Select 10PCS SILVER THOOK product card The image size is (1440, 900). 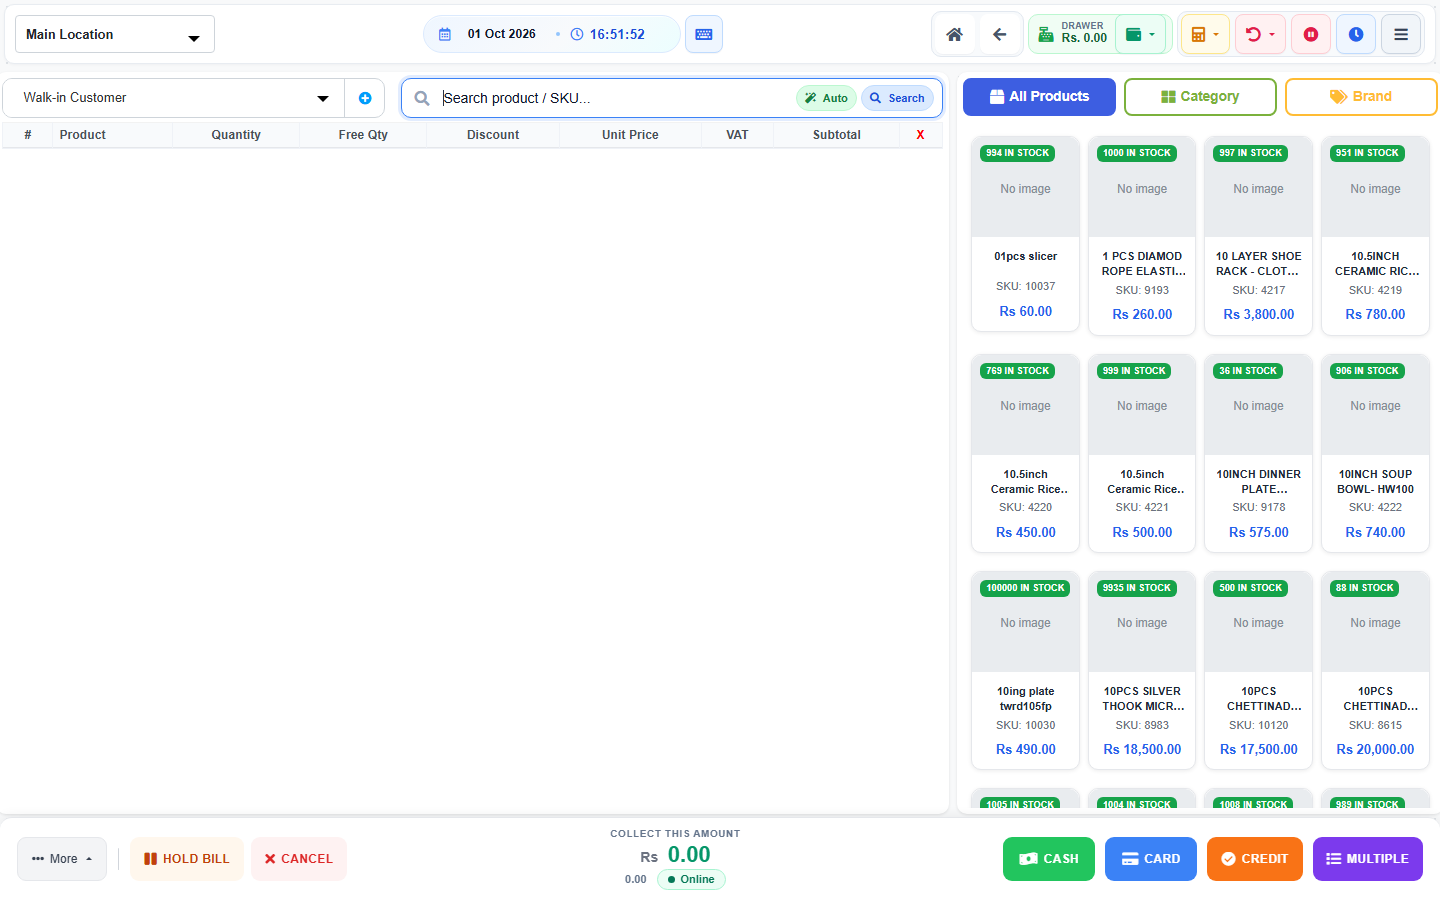pos(1142,669)
